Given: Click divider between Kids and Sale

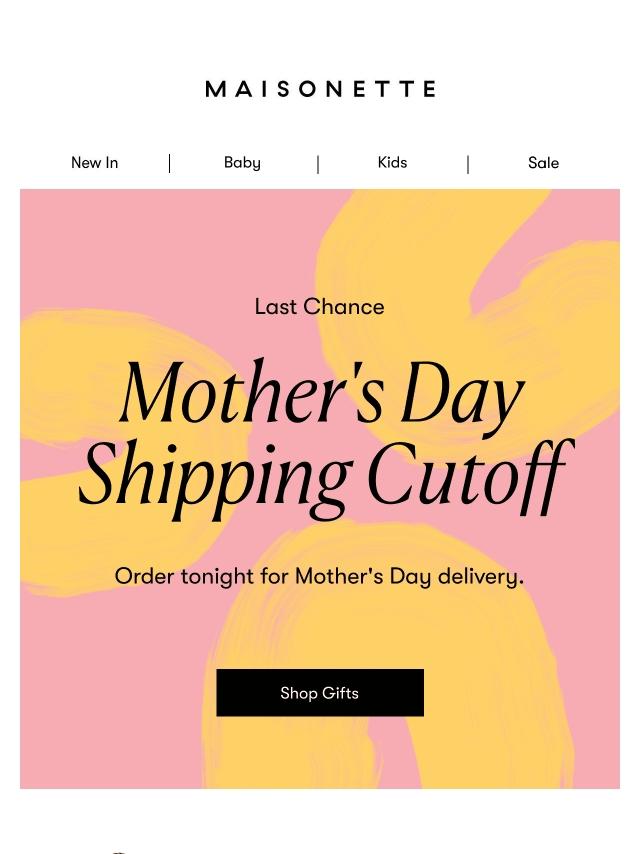Looking at the screenshot, I should click(x=467, y=163).
